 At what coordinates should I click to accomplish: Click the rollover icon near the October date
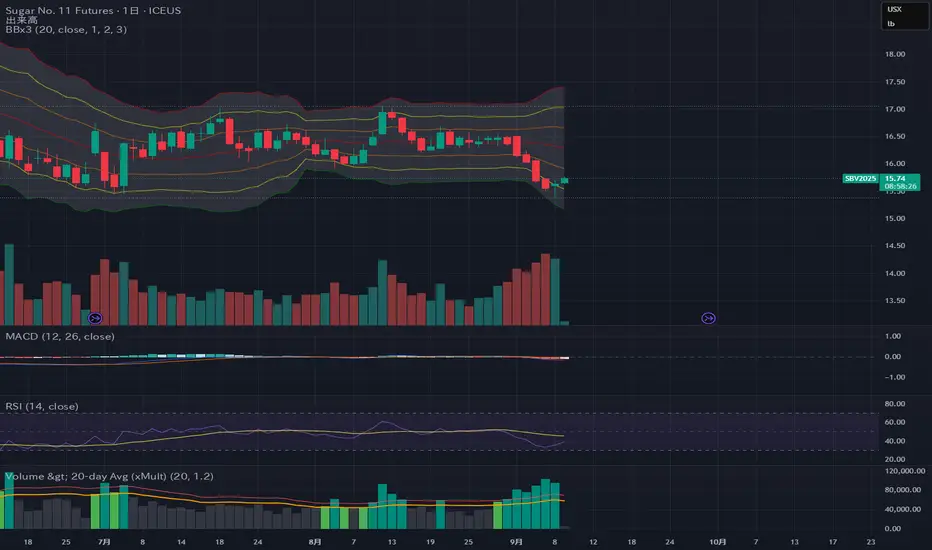pos(708,318)
